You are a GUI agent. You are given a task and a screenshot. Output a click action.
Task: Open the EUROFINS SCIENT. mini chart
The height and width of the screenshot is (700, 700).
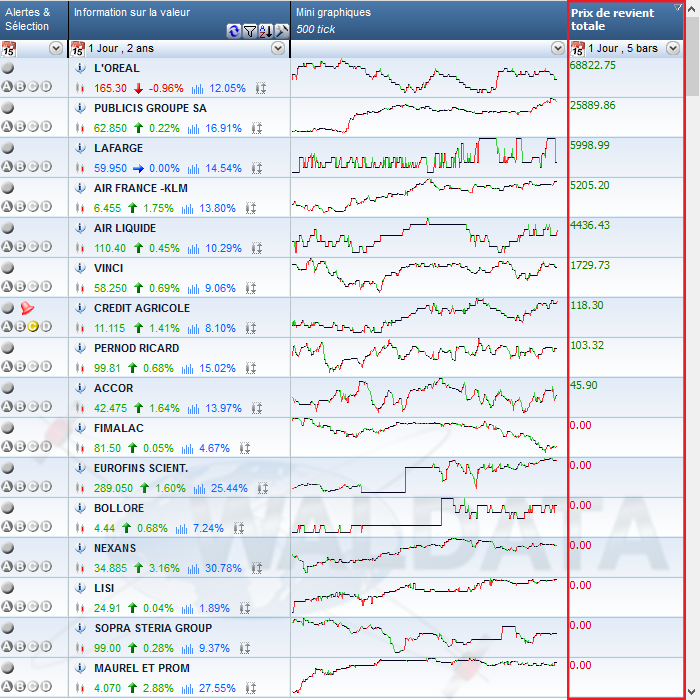tap(425, 475)
